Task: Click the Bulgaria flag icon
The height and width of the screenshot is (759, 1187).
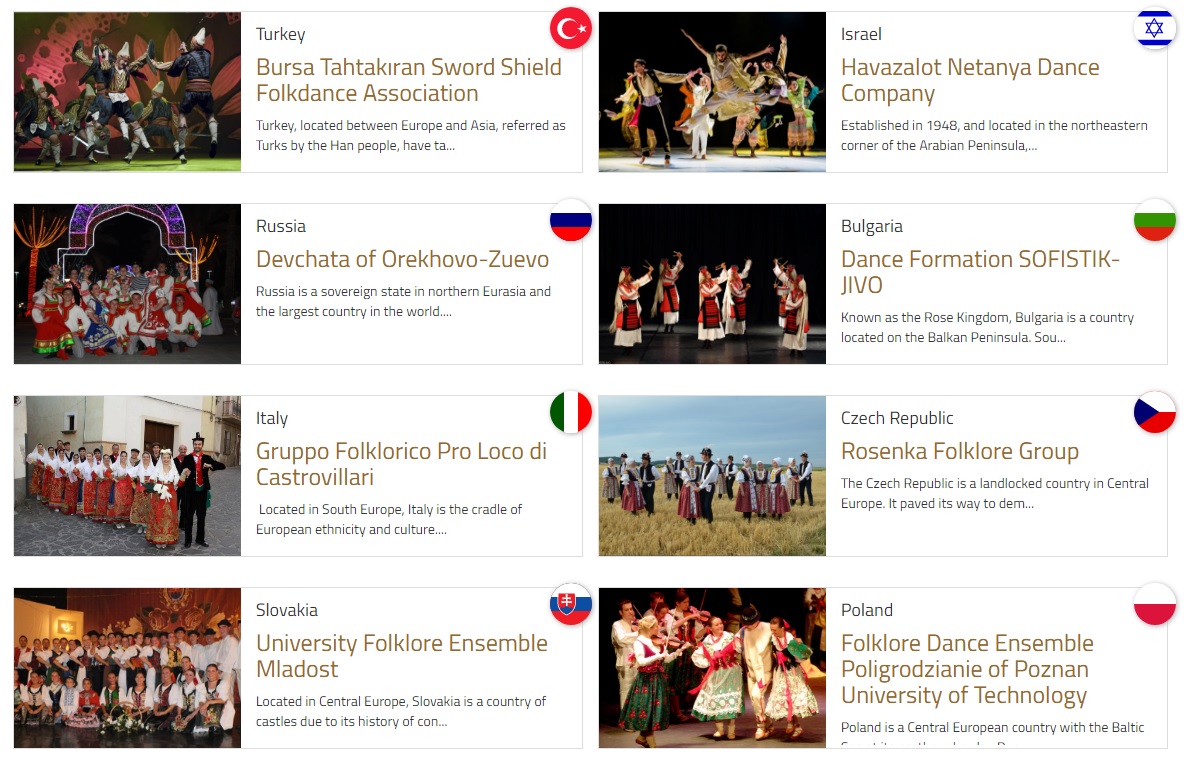Action: tap(1154, 220)
